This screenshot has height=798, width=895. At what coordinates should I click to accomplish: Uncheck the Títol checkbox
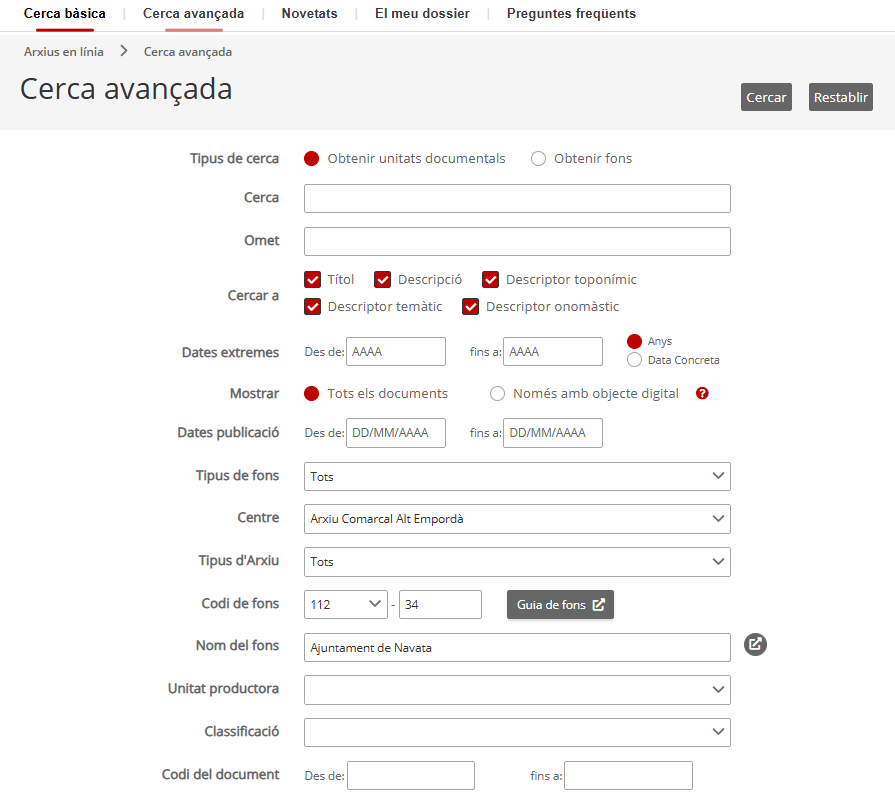point(312,280)
